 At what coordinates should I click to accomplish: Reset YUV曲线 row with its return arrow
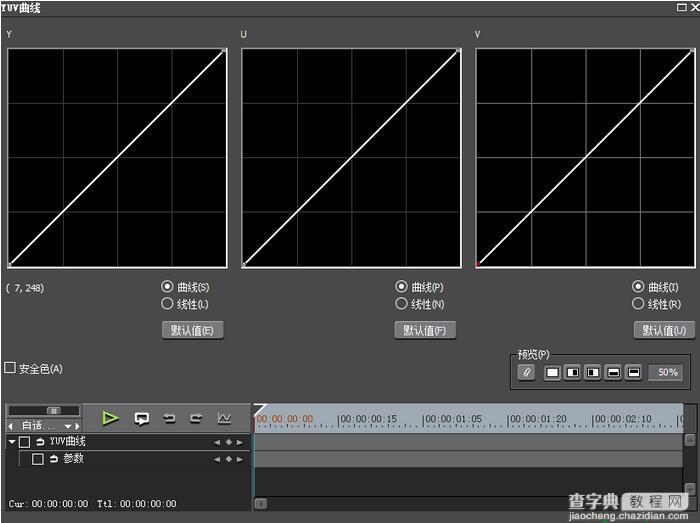pos(40,442)
